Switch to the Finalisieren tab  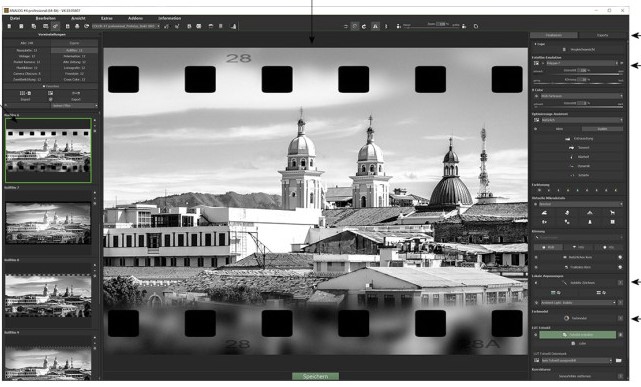click(554, 35)
